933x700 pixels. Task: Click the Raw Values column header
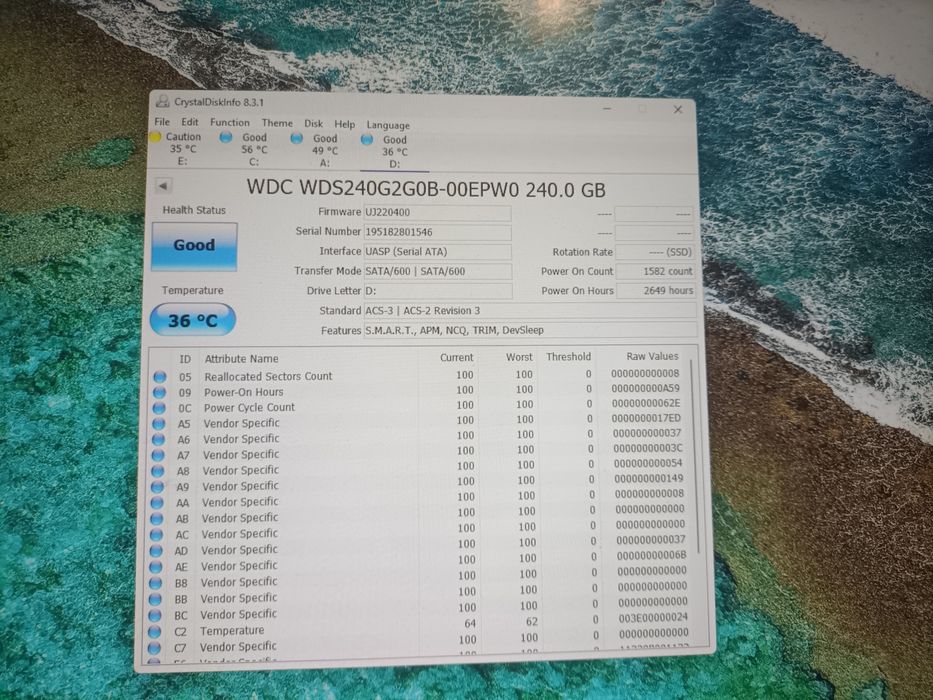[x=652, y=356]
